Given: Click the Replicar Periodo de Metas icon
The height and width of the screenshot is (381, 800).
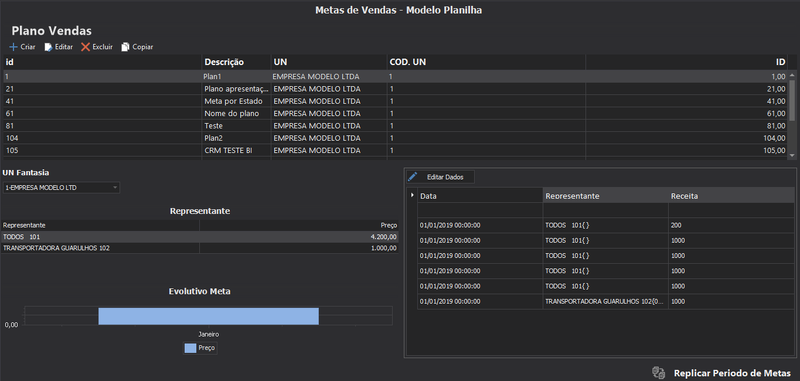Looking at the screenshot, I should (x=659, y=372).
